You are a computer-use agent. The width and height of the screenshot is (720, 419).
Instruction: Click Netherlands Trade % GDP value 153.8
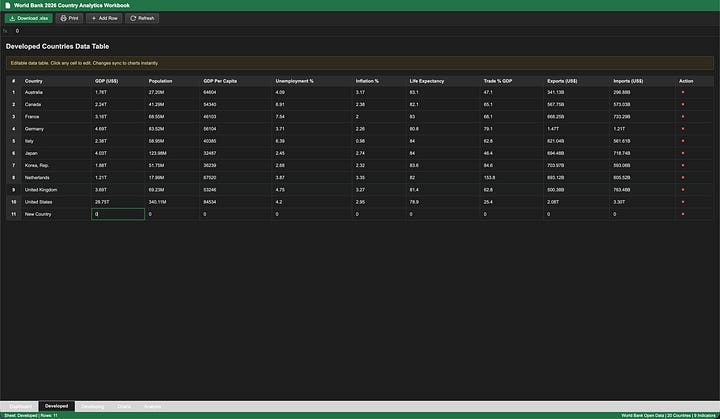pos(512,177)
